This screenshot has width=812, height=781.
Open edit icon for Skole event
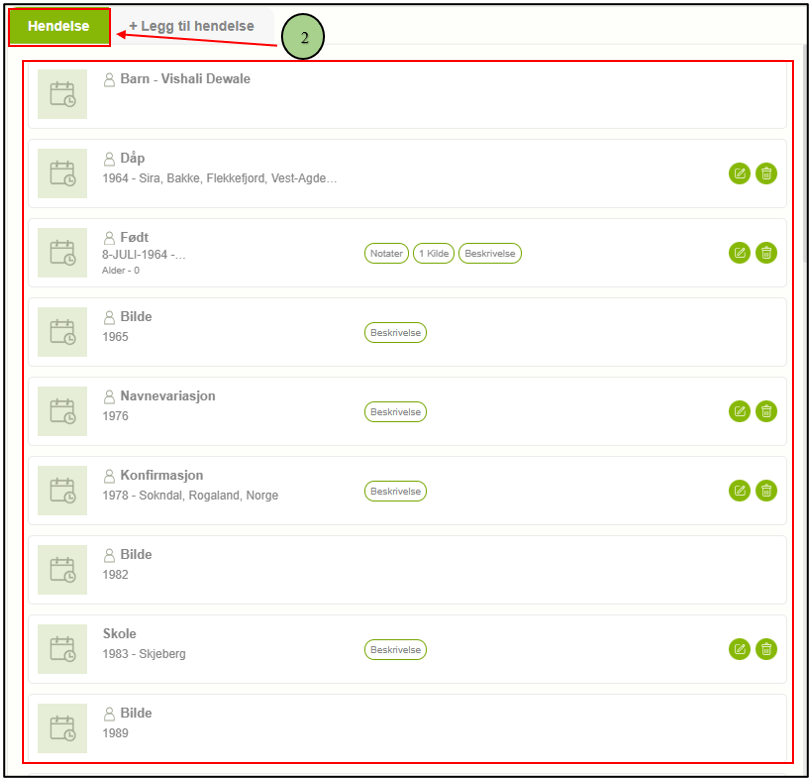[x=739, y=649]
